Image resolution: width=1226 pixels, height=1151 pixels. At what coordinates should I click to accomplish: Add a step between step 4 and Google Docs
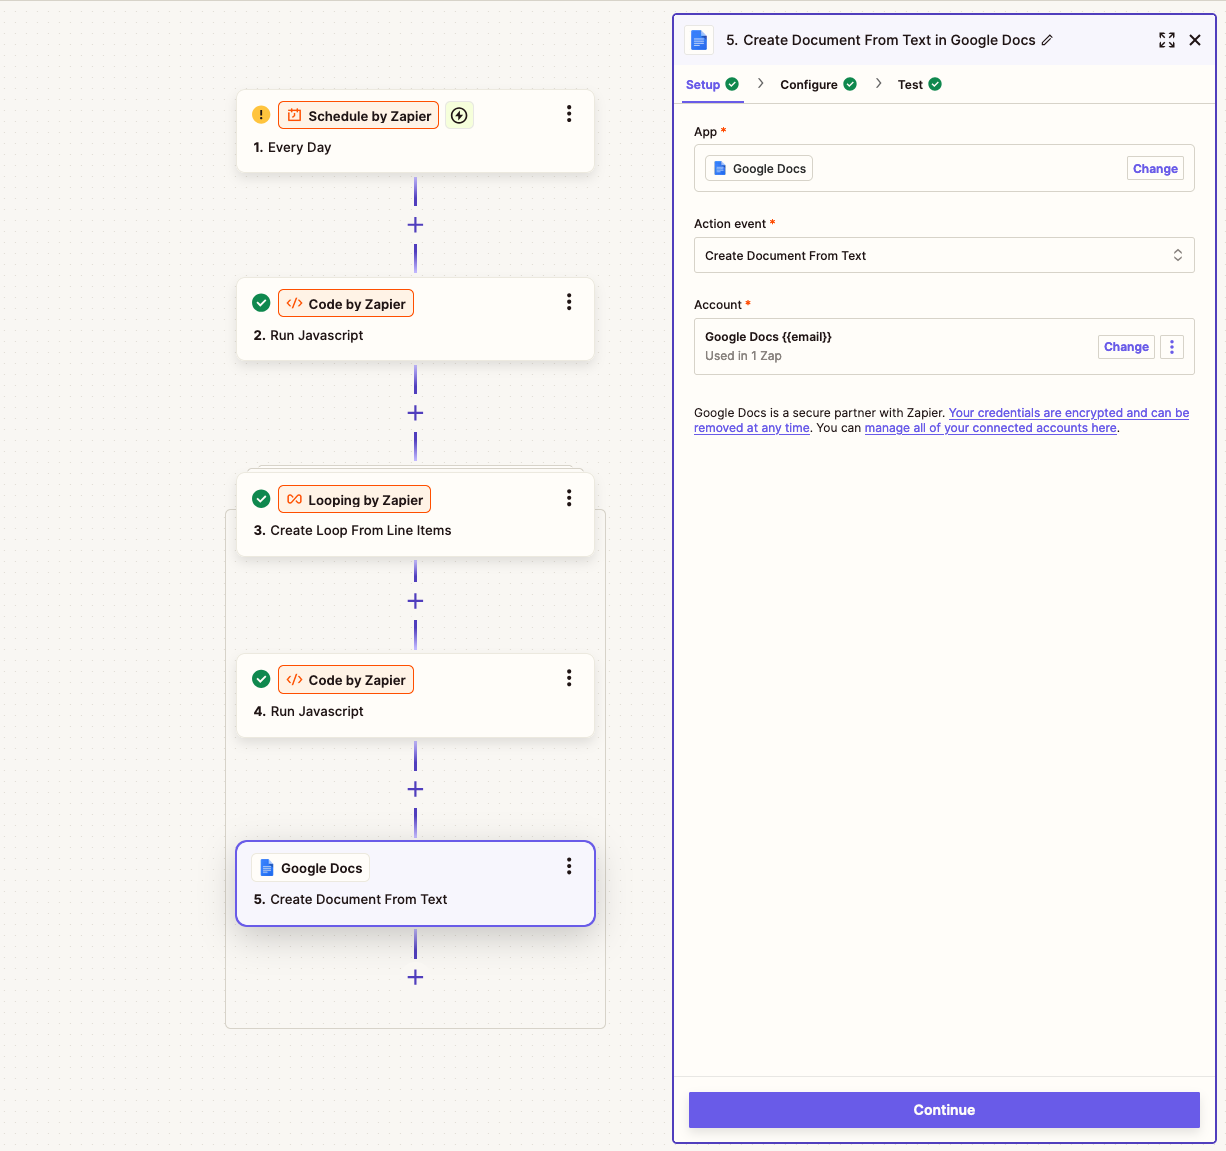(x=415, y=789)
